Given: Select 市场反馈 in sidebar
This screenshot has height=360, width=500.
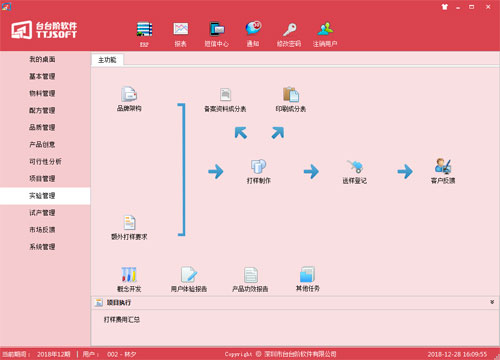Looking at the screenshot, I should tap(42, 230).
